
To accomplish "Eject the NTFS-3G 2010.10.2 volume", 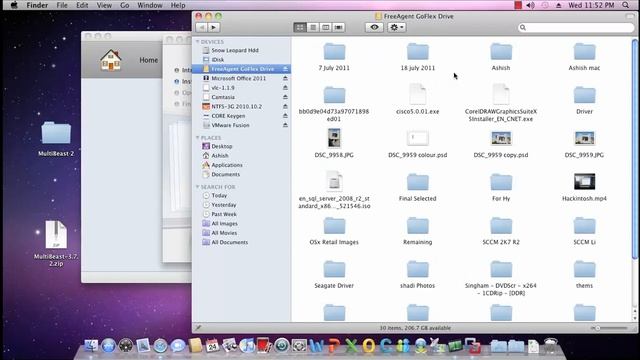I will coord(285,107).
